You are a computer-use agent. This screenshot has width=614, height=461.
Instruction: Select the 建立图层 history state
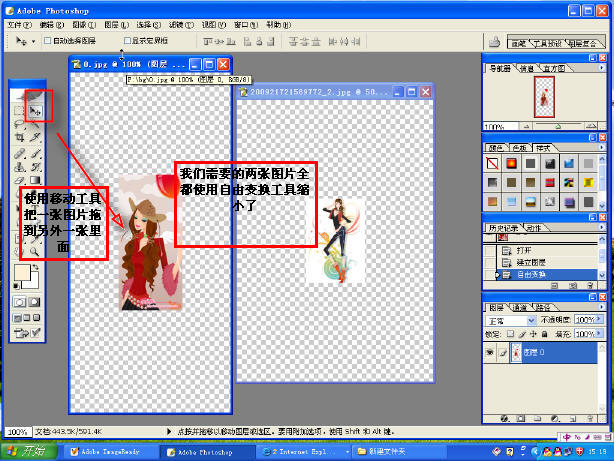[x=547, y=262]
